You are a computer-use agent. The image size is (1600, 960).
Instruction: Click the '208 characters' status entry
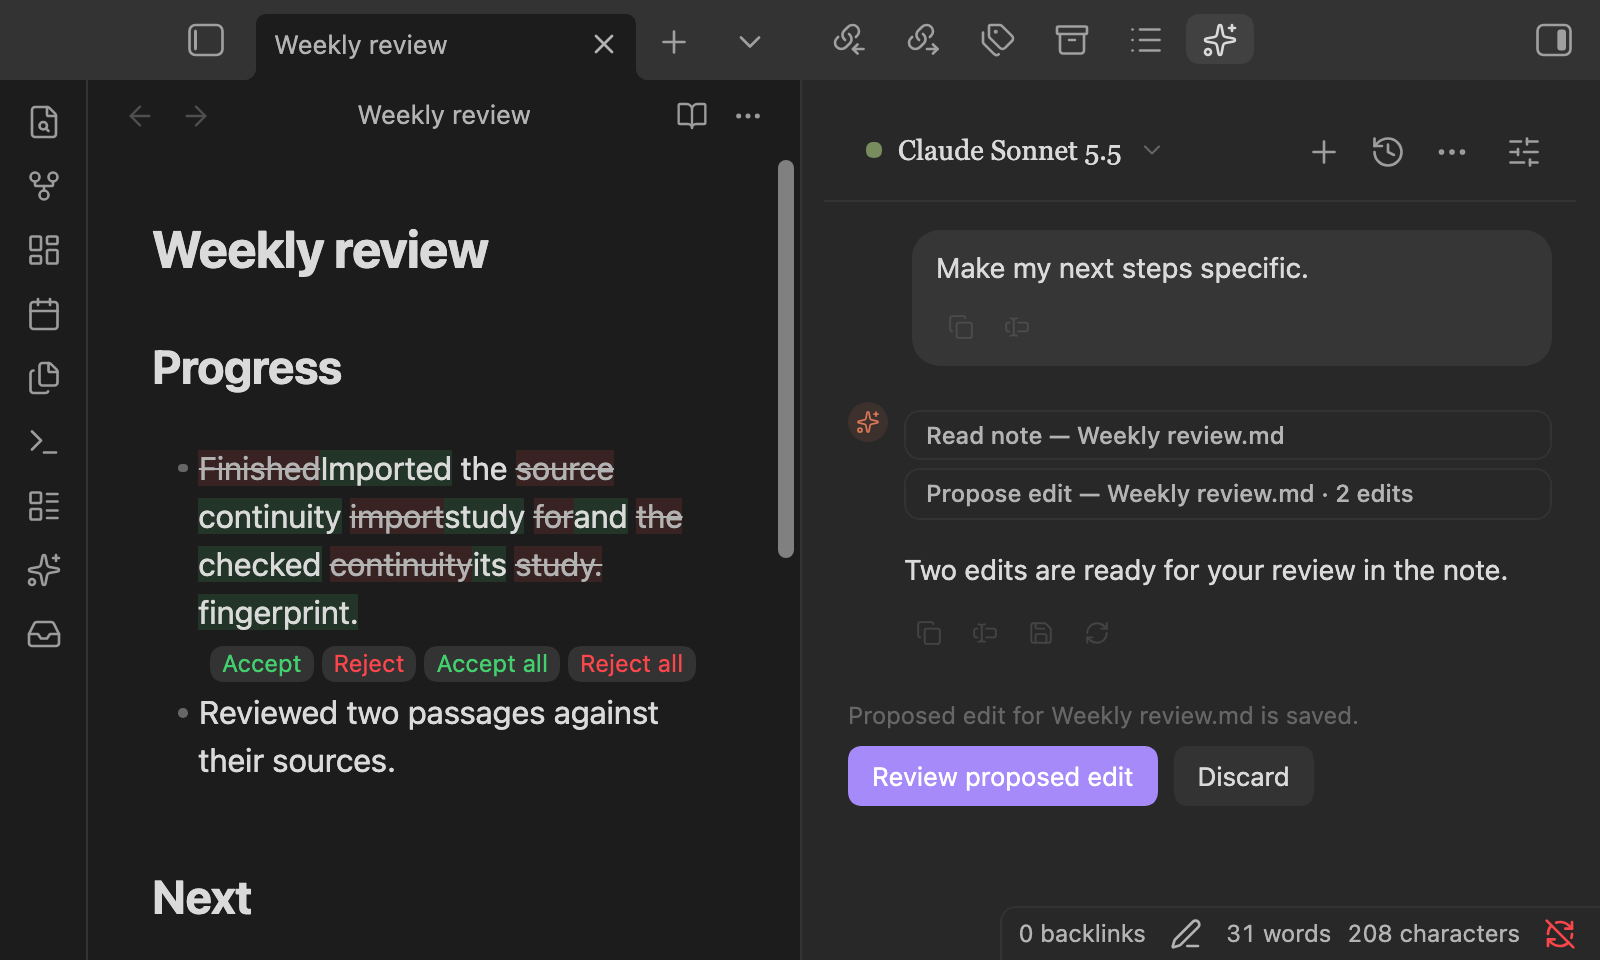tap(1434, 934)
